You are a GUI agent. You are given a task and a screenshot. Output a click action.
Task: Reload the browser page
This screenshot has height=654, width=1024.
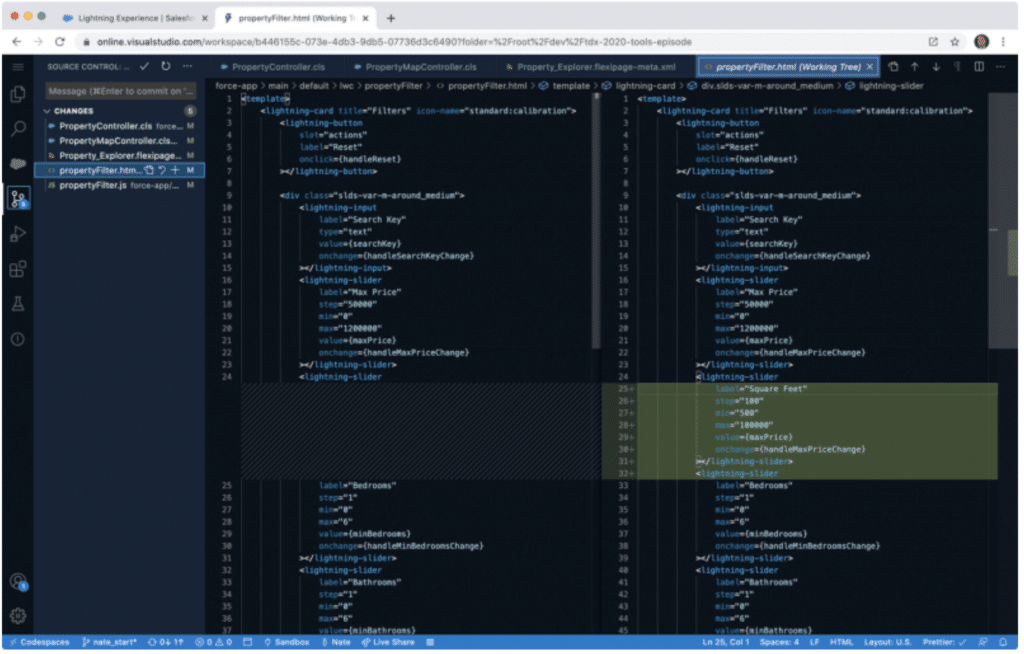point(60,42)
